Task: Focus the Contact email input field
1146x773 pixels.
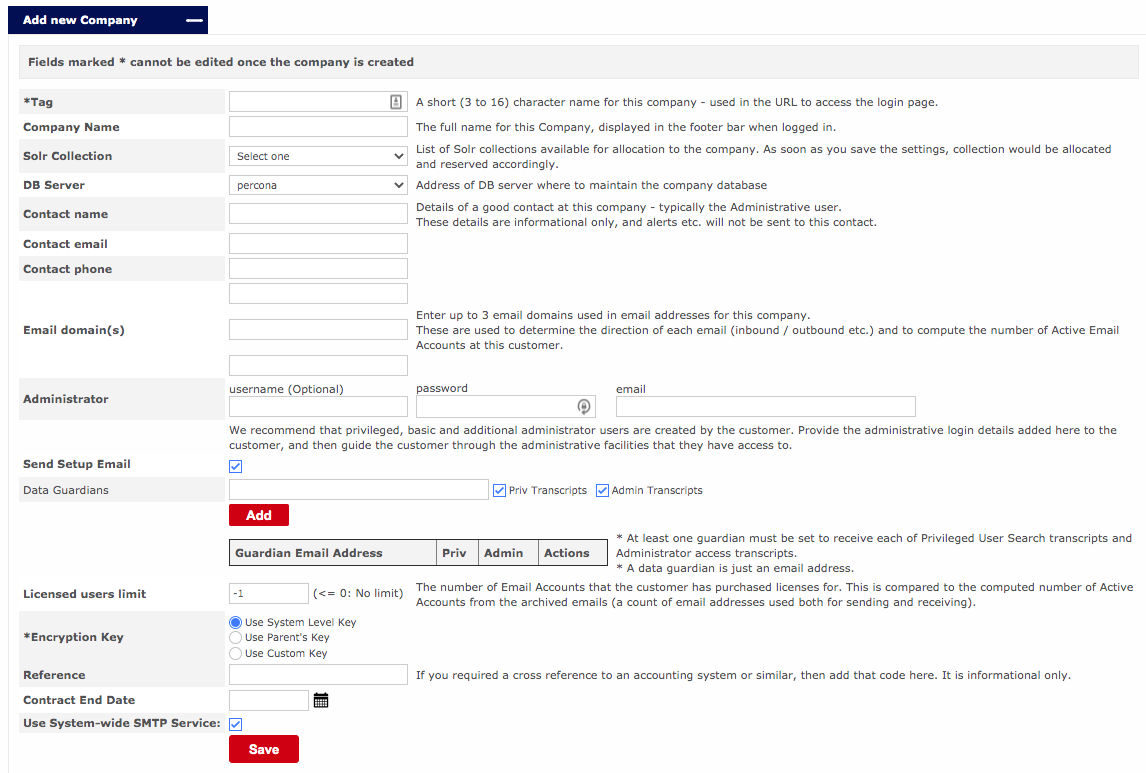Action: pos(318,244)
